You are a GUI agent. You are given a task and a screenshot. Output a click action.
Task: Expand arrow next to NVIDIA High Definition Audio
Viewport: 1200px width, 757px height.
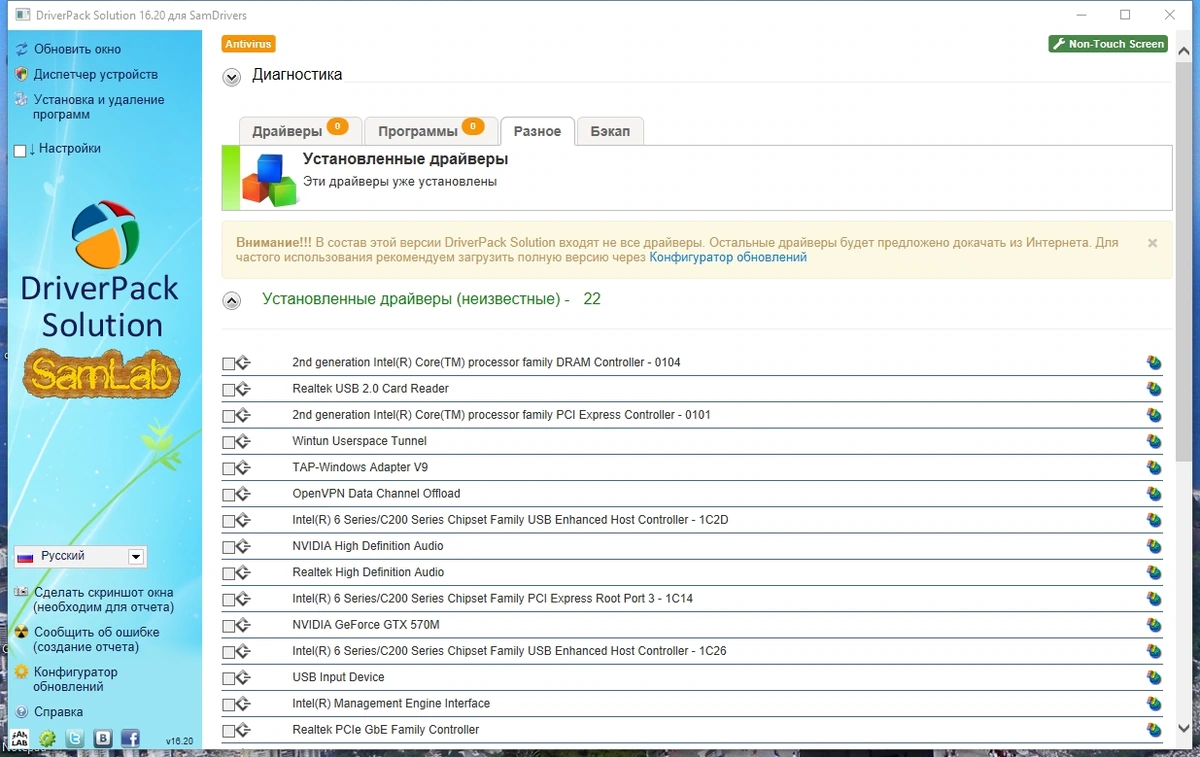[244, 547]
